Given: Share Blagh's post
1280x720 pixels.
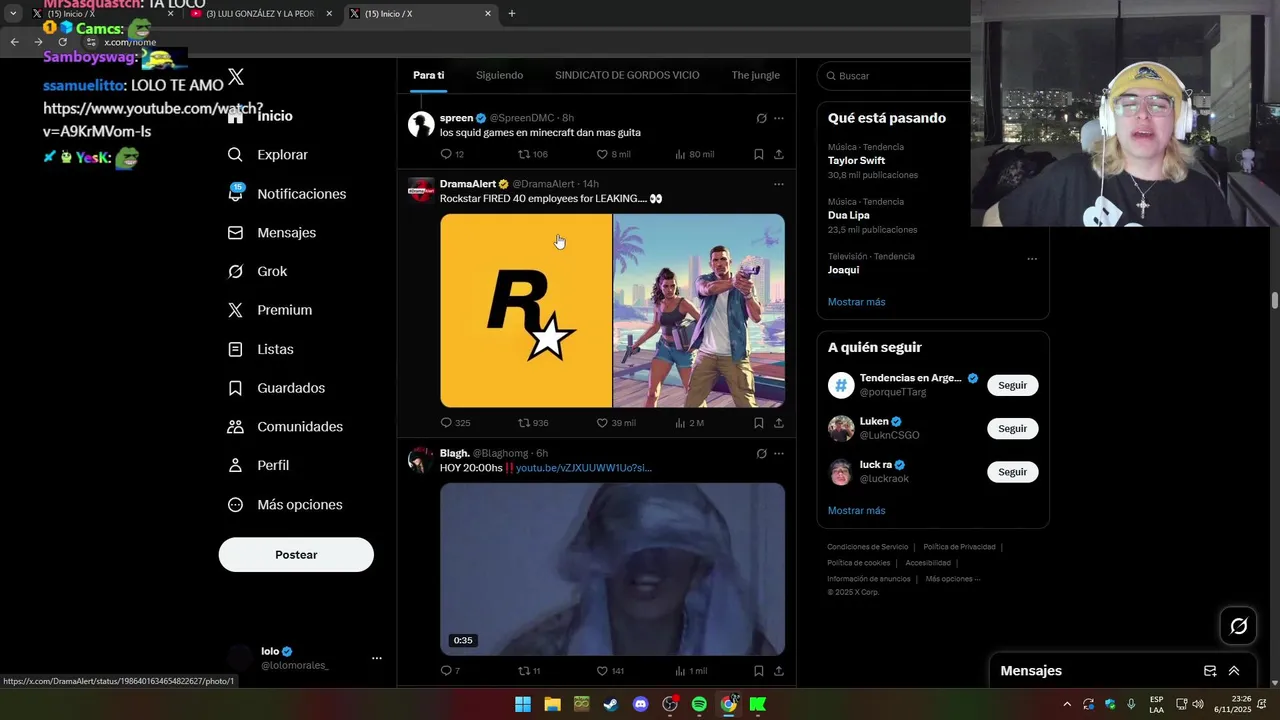Looking at the screenshot, I should click(x=779, y=671).
